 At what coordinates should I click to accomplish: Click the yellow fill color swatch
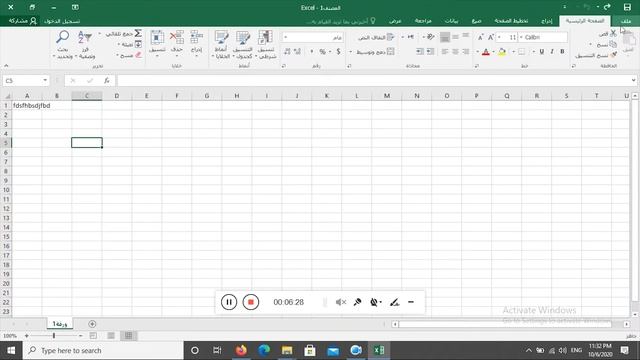pos(502,52)
